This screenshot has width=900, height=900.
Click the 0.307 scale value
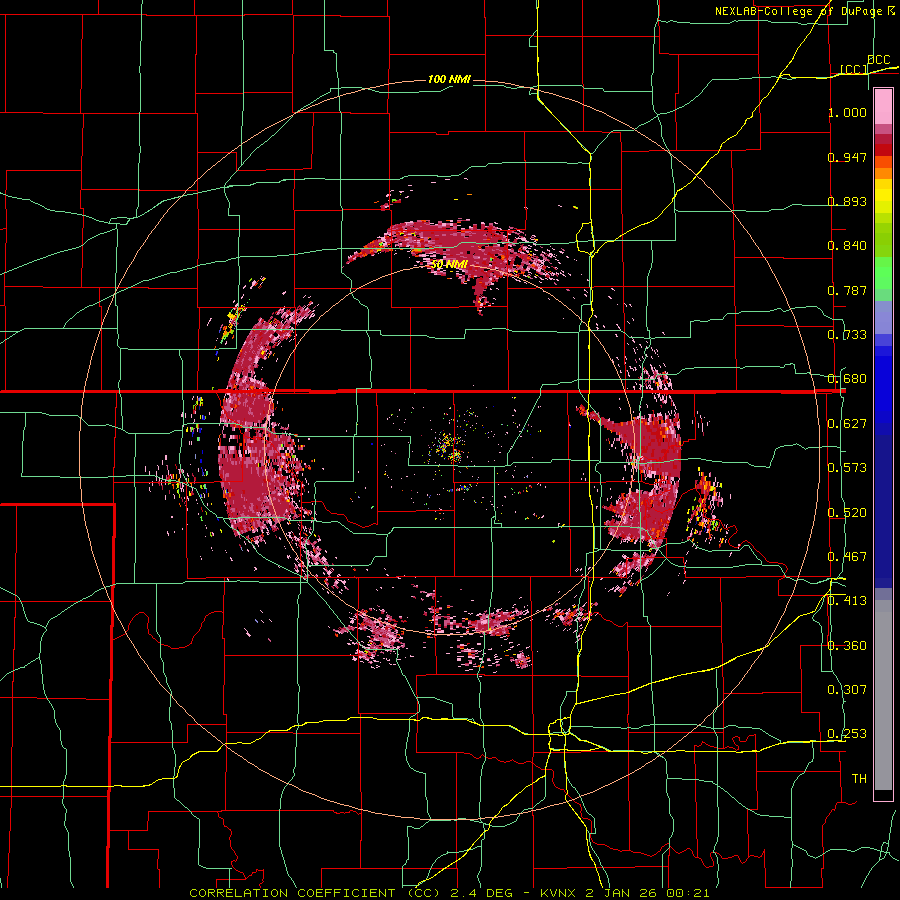[847, 690]
